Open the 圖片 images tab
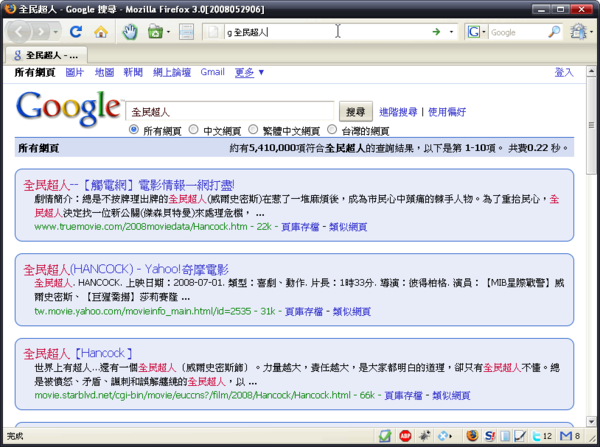Viewport: 600px width, 447px height. [75, 72]
